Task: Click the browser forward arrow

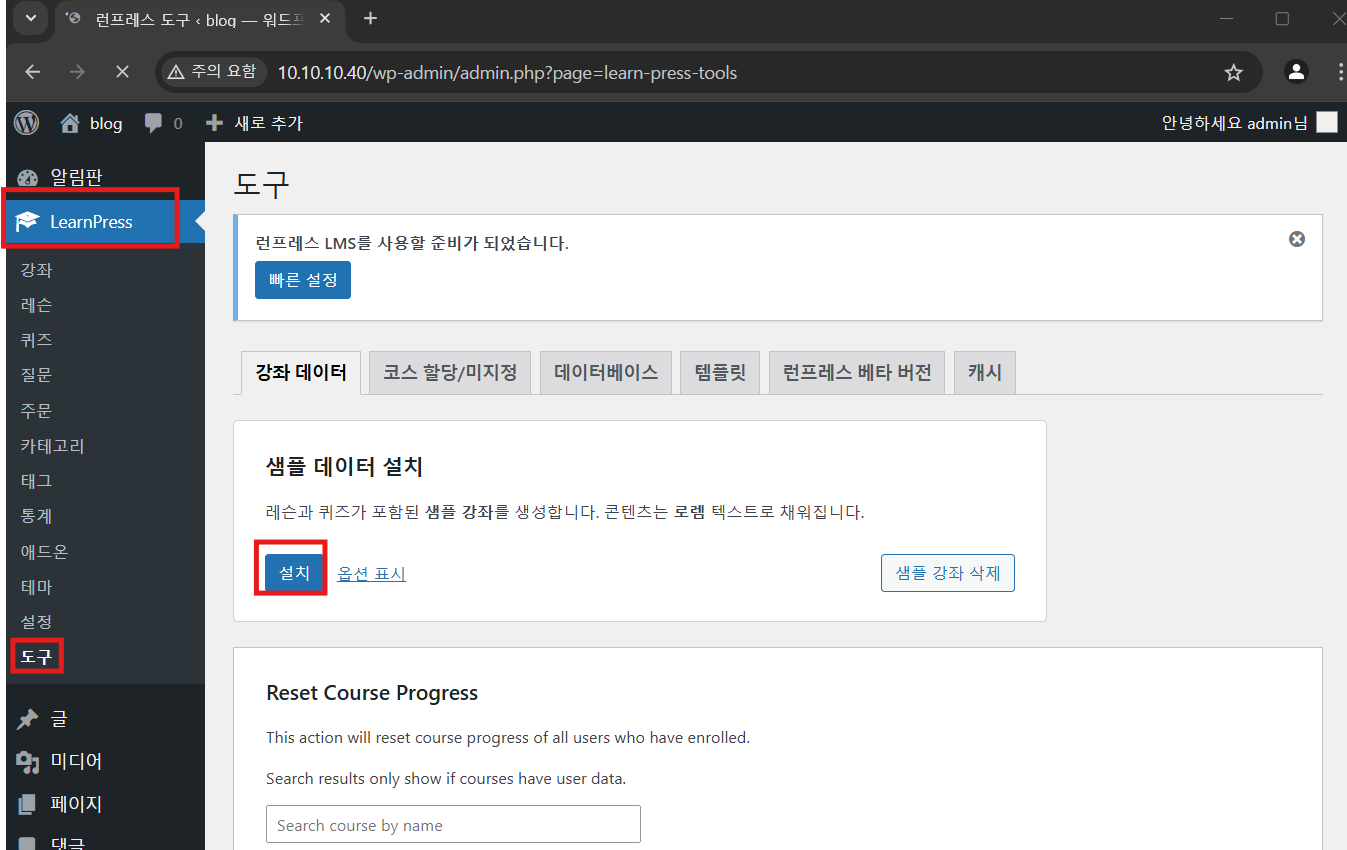Action: pos(77,72)
